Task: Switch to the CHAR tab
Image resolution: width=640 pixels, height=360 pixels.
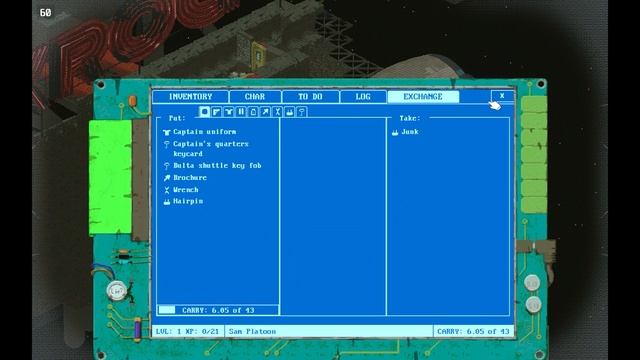Action: (x=255, y=97)
